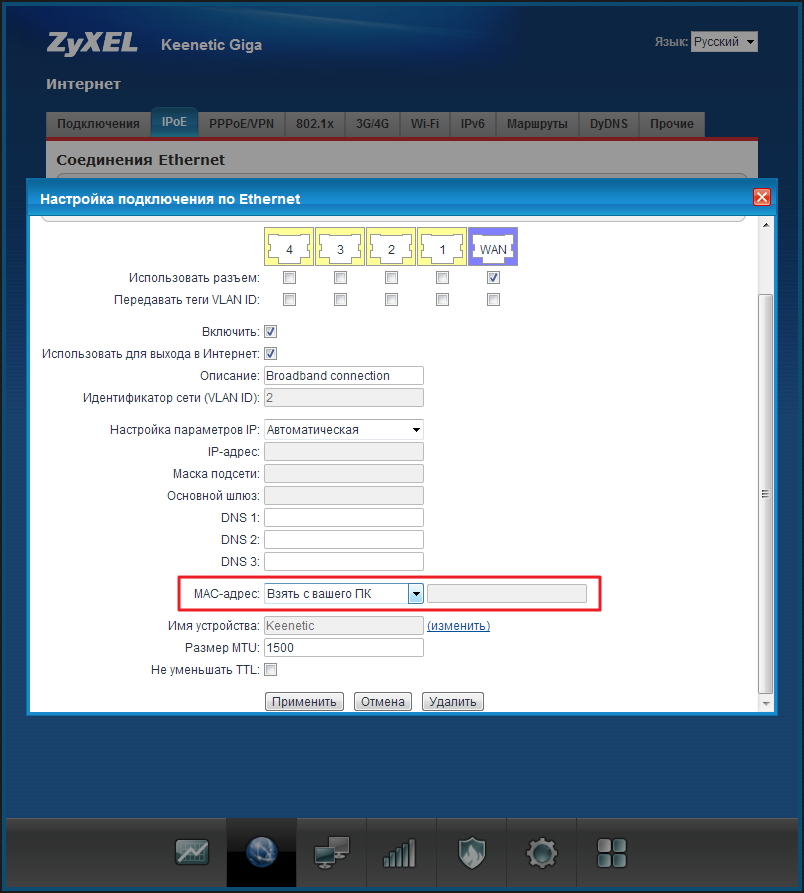Switch to the Wi-Fi tab

click(424, 124)
